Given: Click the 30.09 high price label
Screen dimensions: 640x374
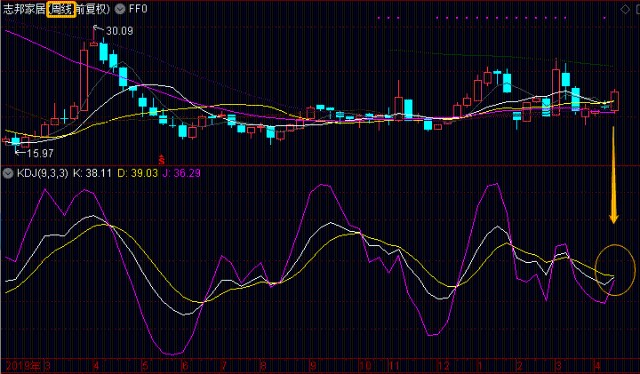Looking at the screenshot, I should 120,31.
